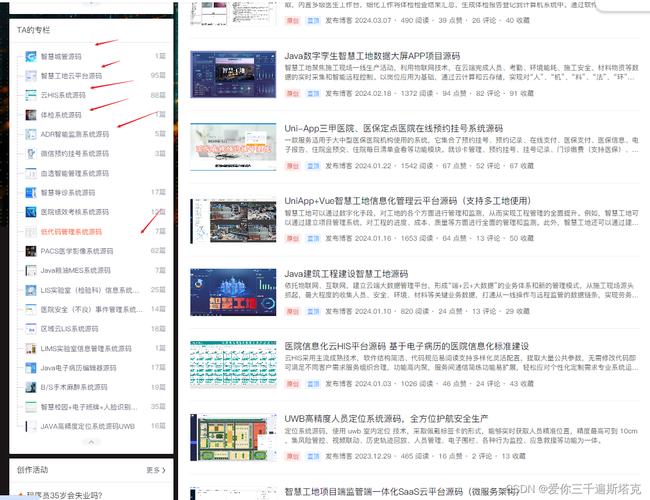This screenshot has height=500, width=650.
Task: Open the JAVA高精度定位系统源码UWB column icon
Action: pyautogui.click(x=31, y=426)
